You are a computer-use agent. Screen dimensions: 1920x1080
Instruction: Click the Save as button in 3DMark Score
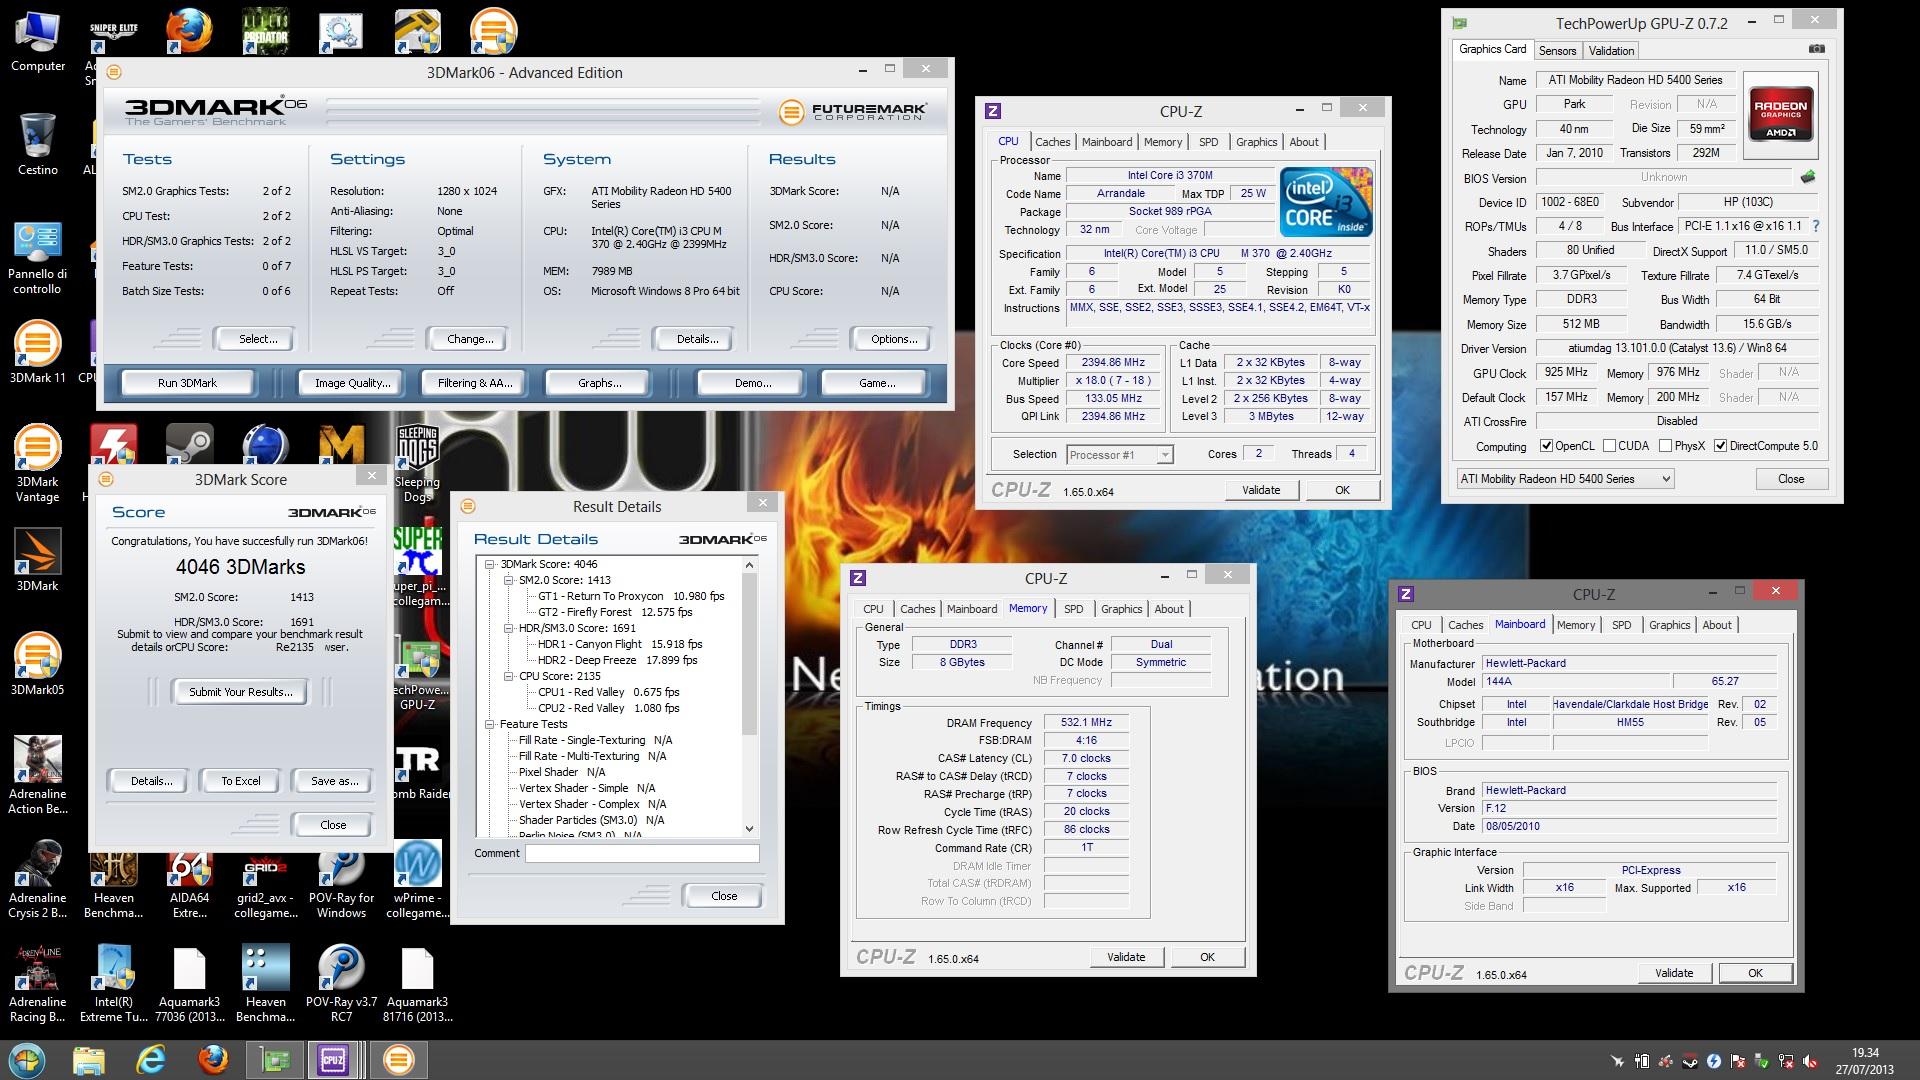pos(334,781)
